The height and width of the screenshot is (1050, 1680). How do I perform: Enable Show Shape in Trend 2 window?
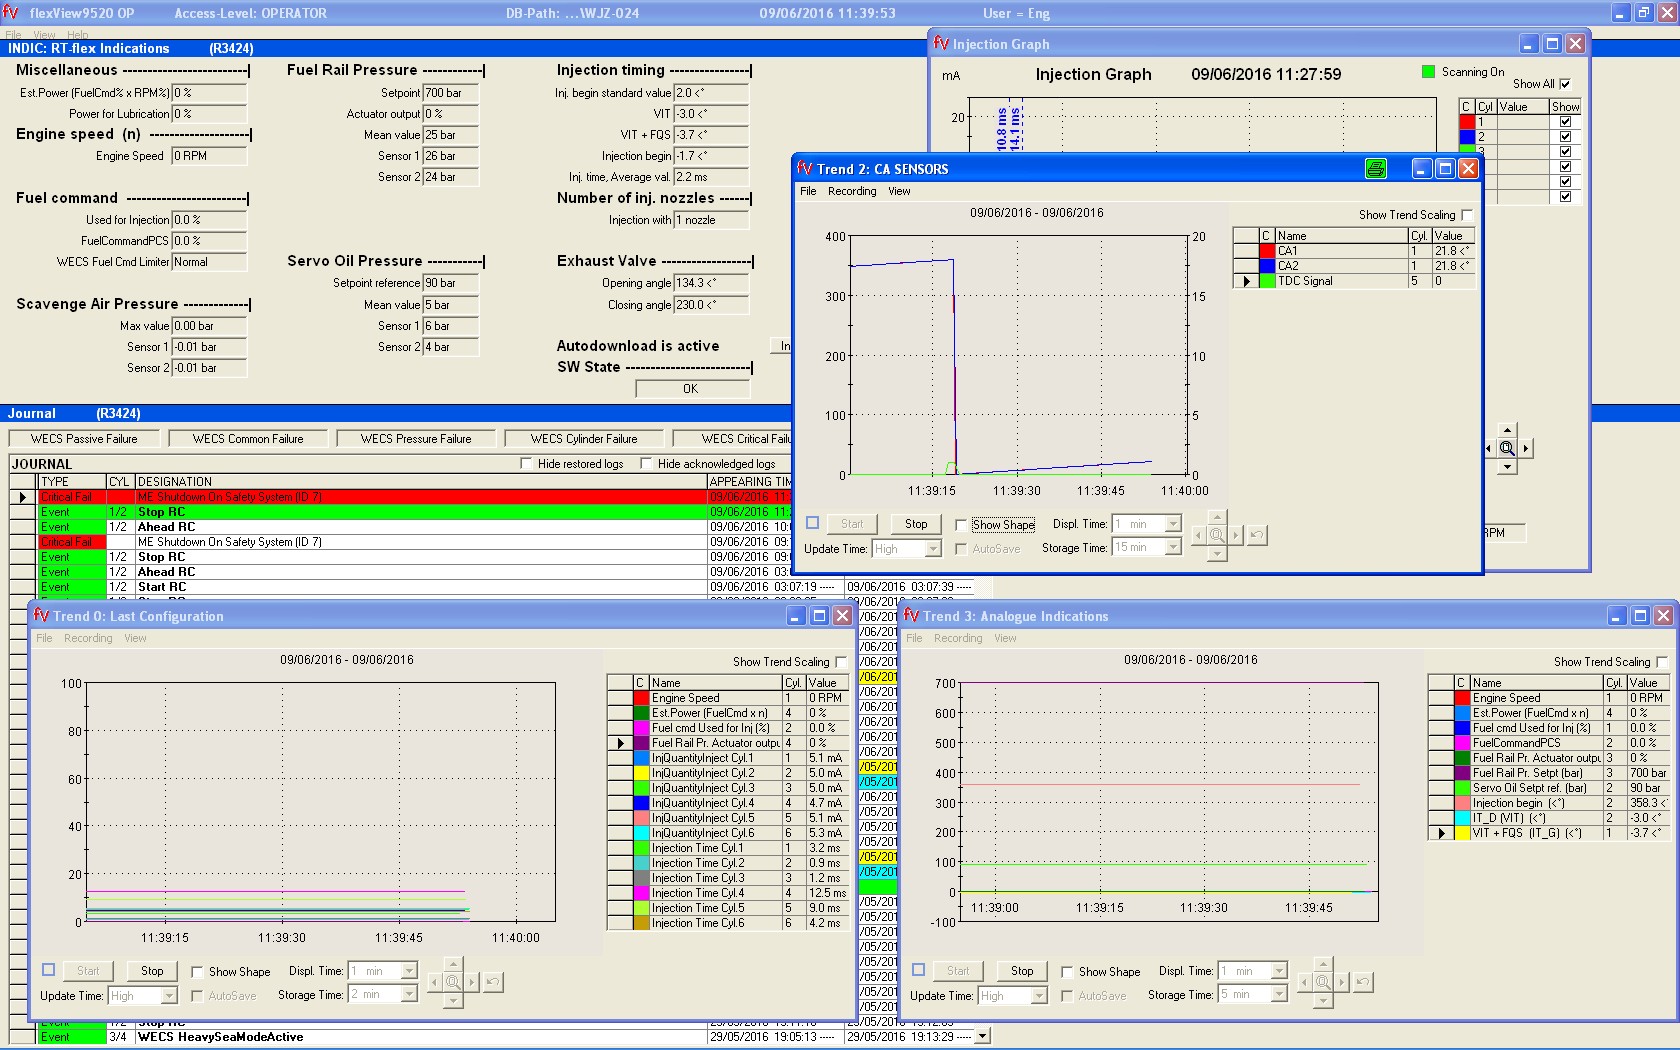tap(961, 525)
